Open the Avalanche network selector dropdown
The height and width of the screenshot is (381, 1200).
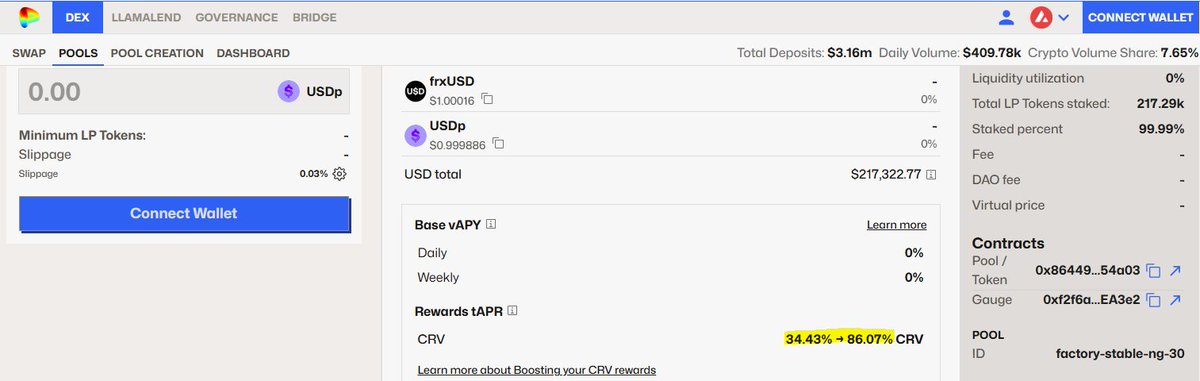click(1051, 17)
